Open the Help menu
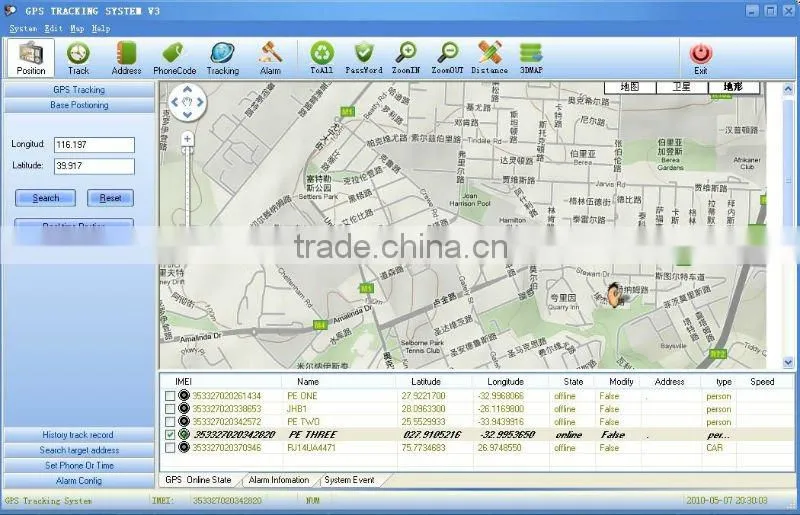Screen dimensions: 800x515 (x=101, y=29)
